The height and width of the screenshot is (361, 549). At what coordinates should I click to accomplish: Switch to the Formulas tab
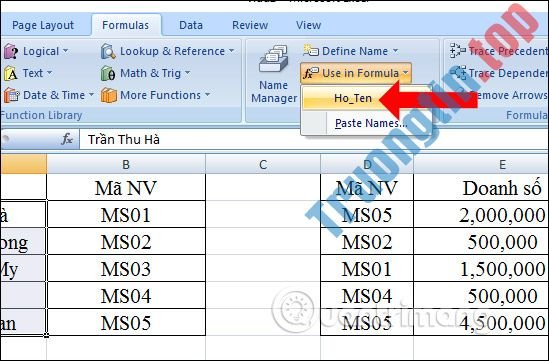(x=126, y=25)
